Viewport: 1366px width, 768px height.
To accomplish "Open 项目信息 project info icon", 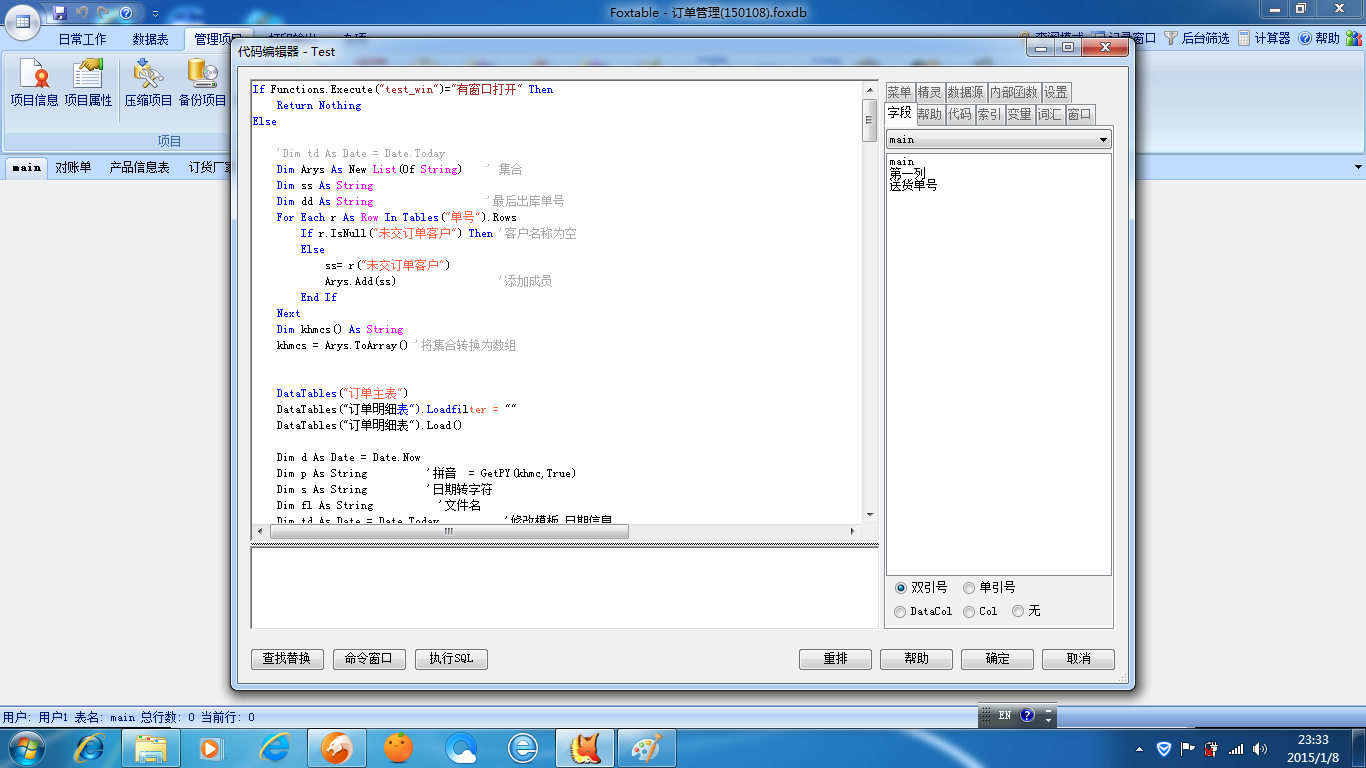I will click(34, 84).
